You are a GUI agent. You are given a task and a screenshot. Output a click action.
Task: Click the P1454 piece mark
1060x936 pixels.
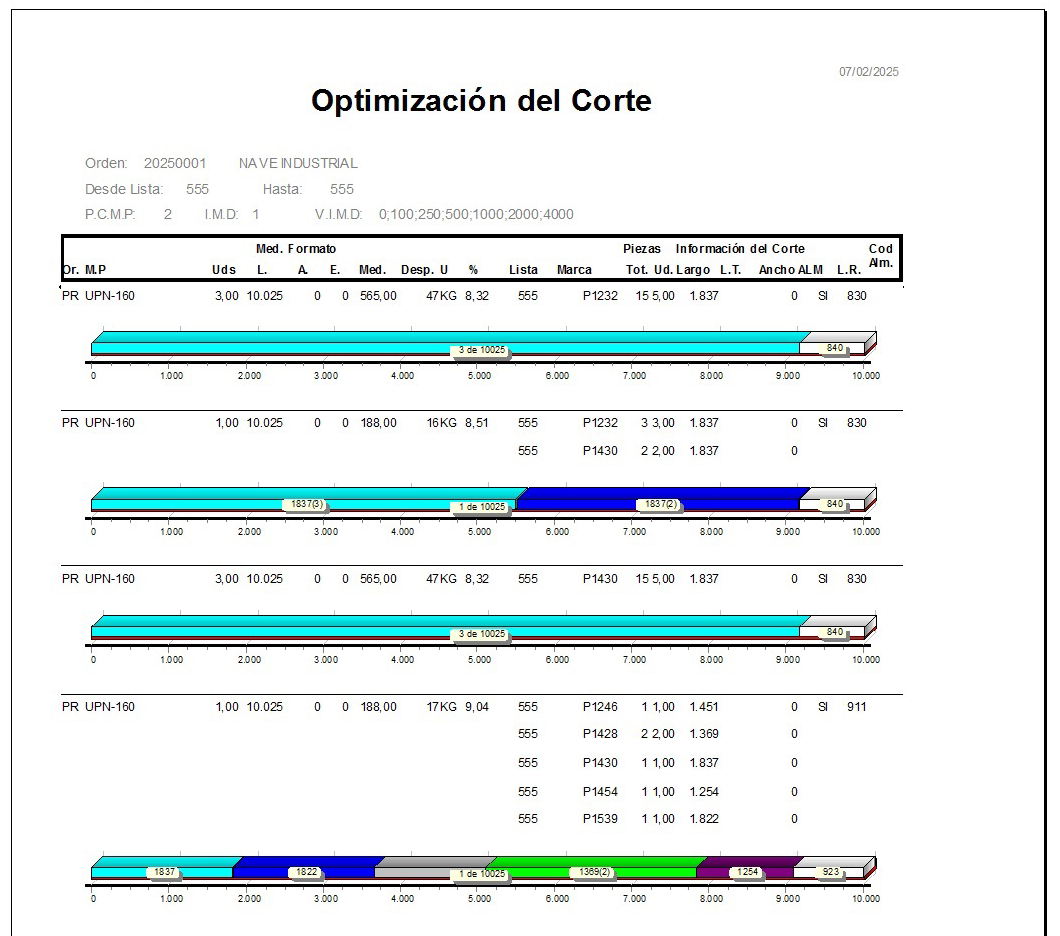coord(600,791)
